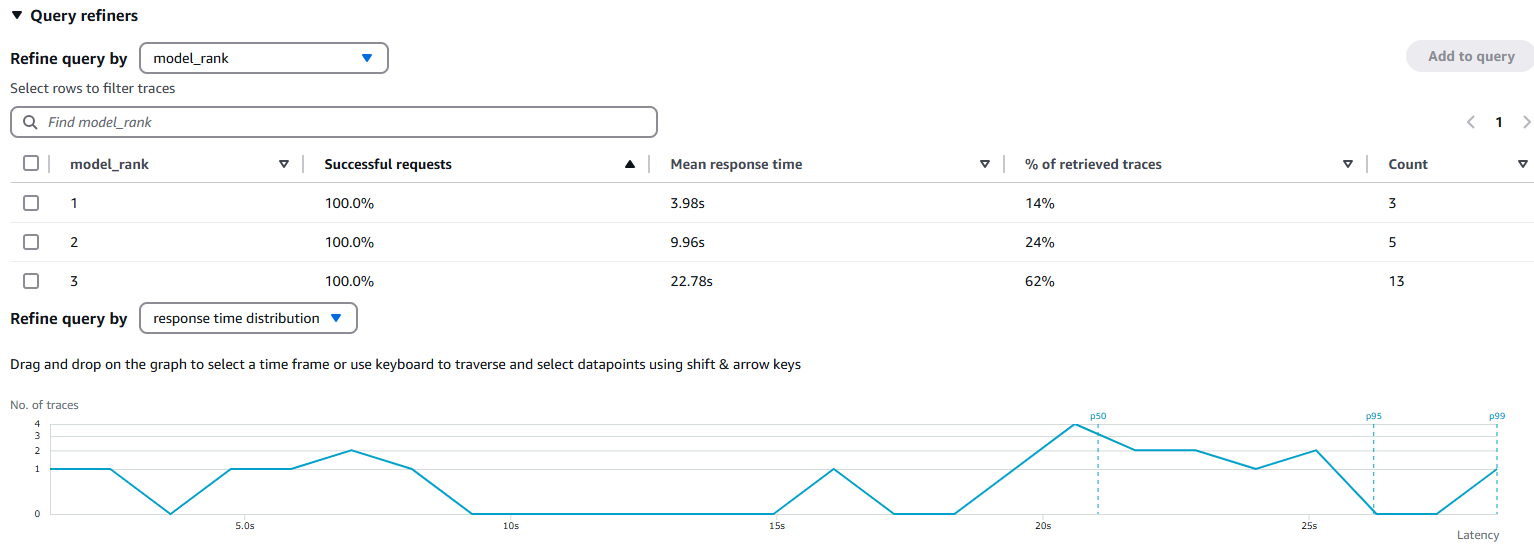Click the p95 marker on latency graph
The image size is (1534, 544).
click(x=1374, y=416)
